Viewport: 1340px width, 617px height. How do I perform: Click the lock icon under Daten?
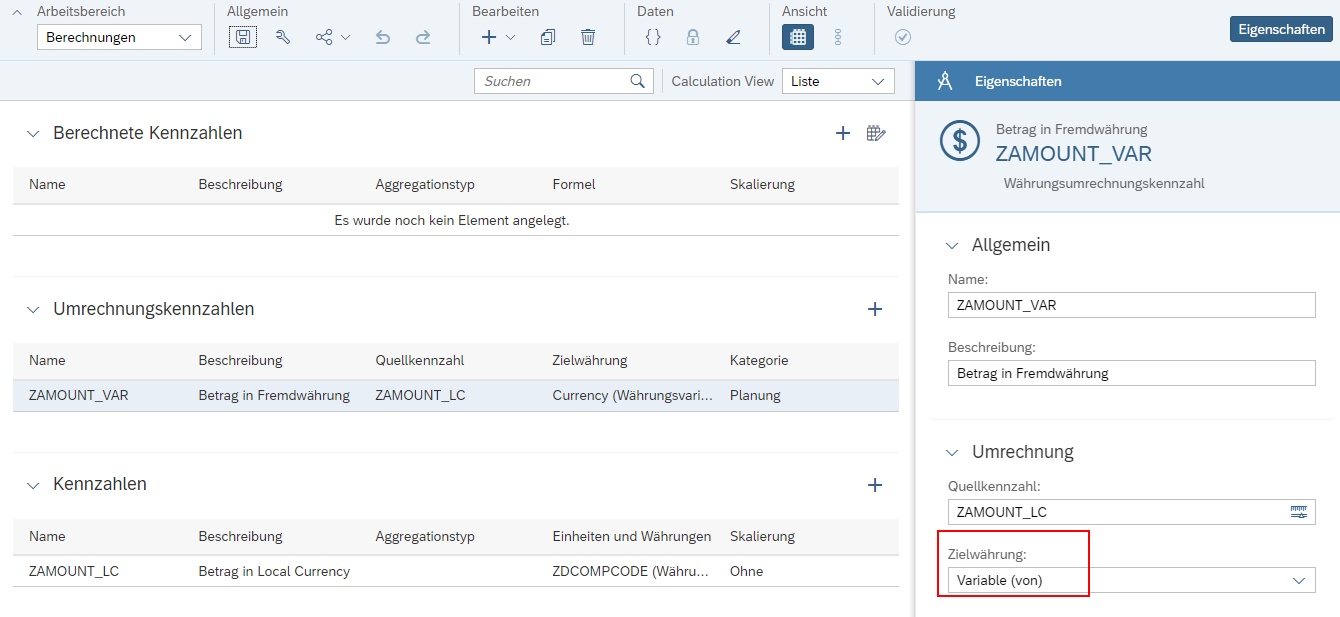coord(693,37)
